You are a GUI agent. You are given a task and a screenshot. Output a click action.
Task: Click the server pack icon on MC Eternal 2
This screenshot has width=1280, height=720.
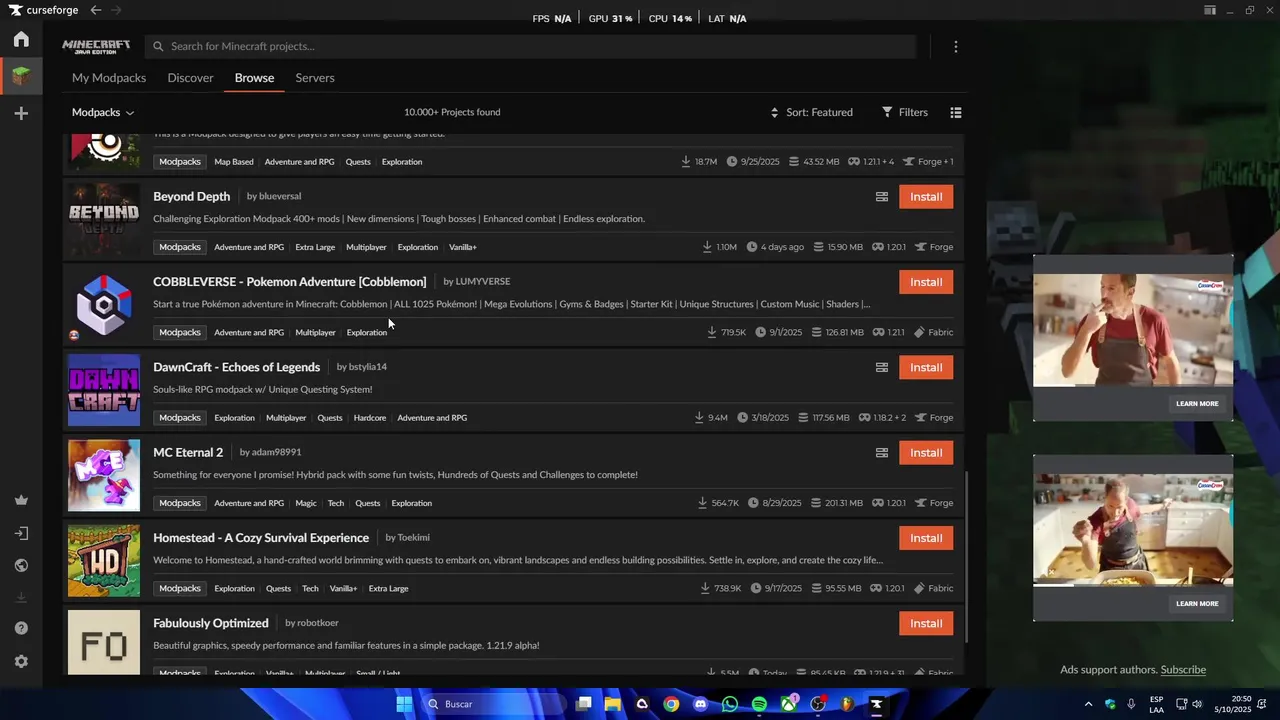pos(882,452)
